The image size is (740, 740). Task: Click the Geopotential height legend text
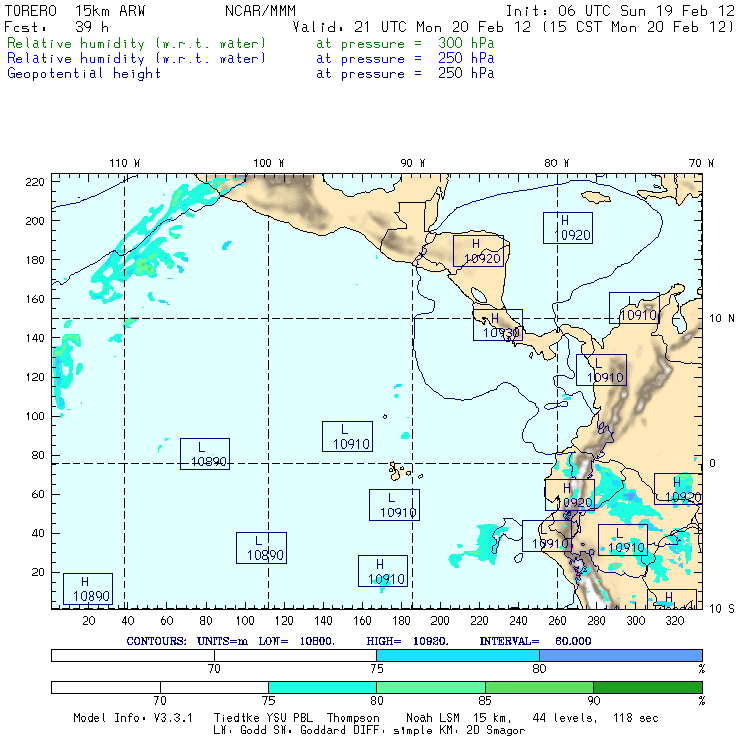coord(84,73)
